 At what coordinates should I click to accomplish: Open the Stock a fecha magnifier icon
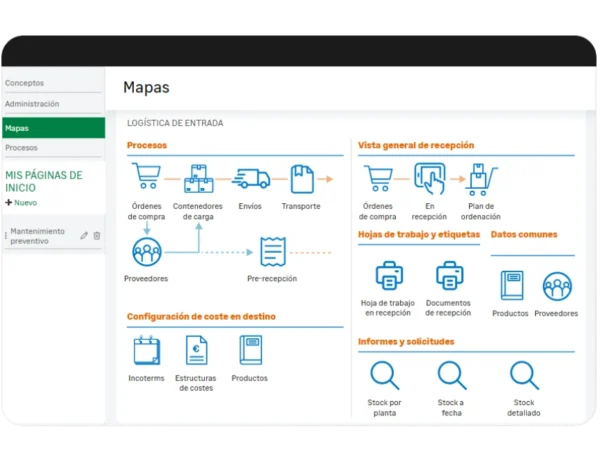[452, 375]
